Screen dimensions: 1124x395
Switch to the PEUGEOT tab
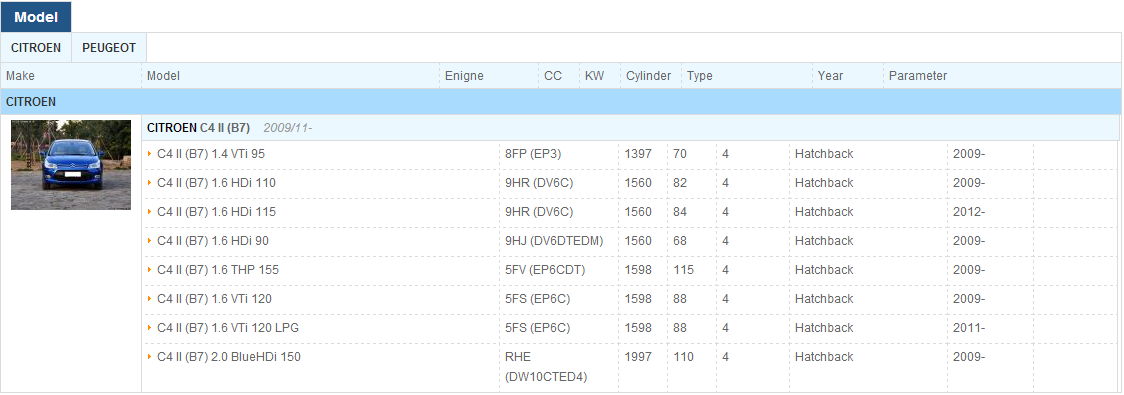[109, 48]
